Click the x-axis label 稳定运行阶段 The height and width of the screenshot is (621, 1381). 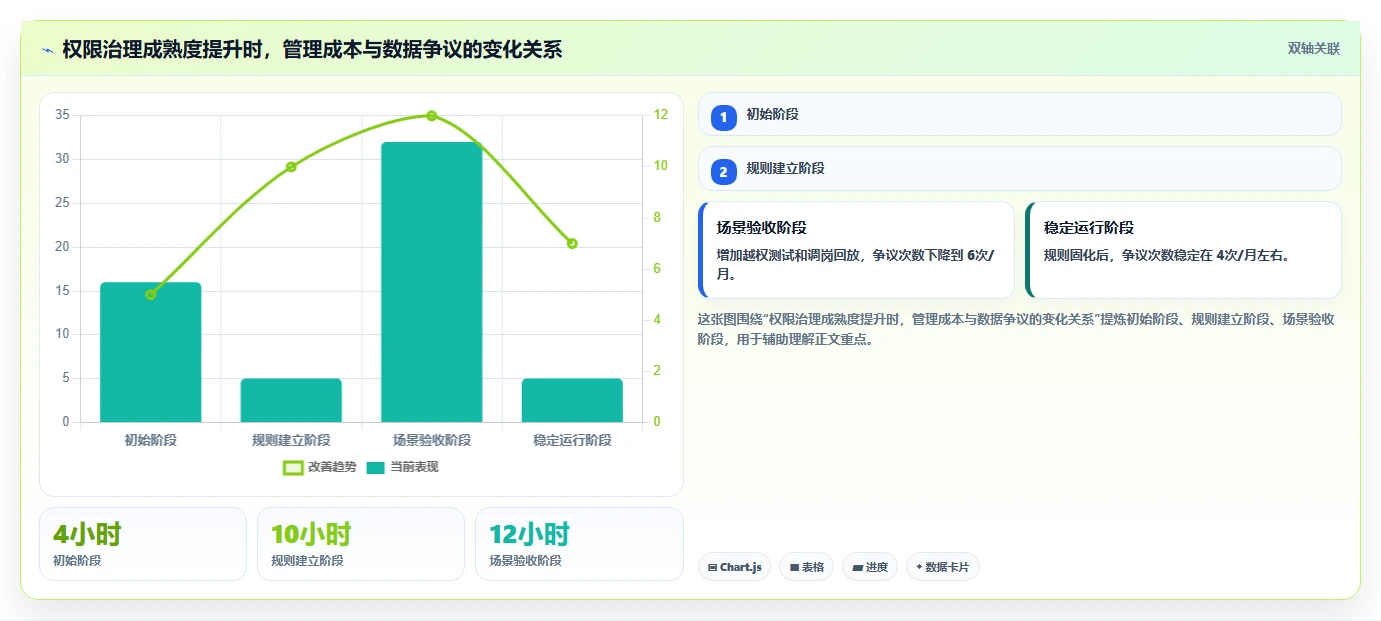(572, 440)
